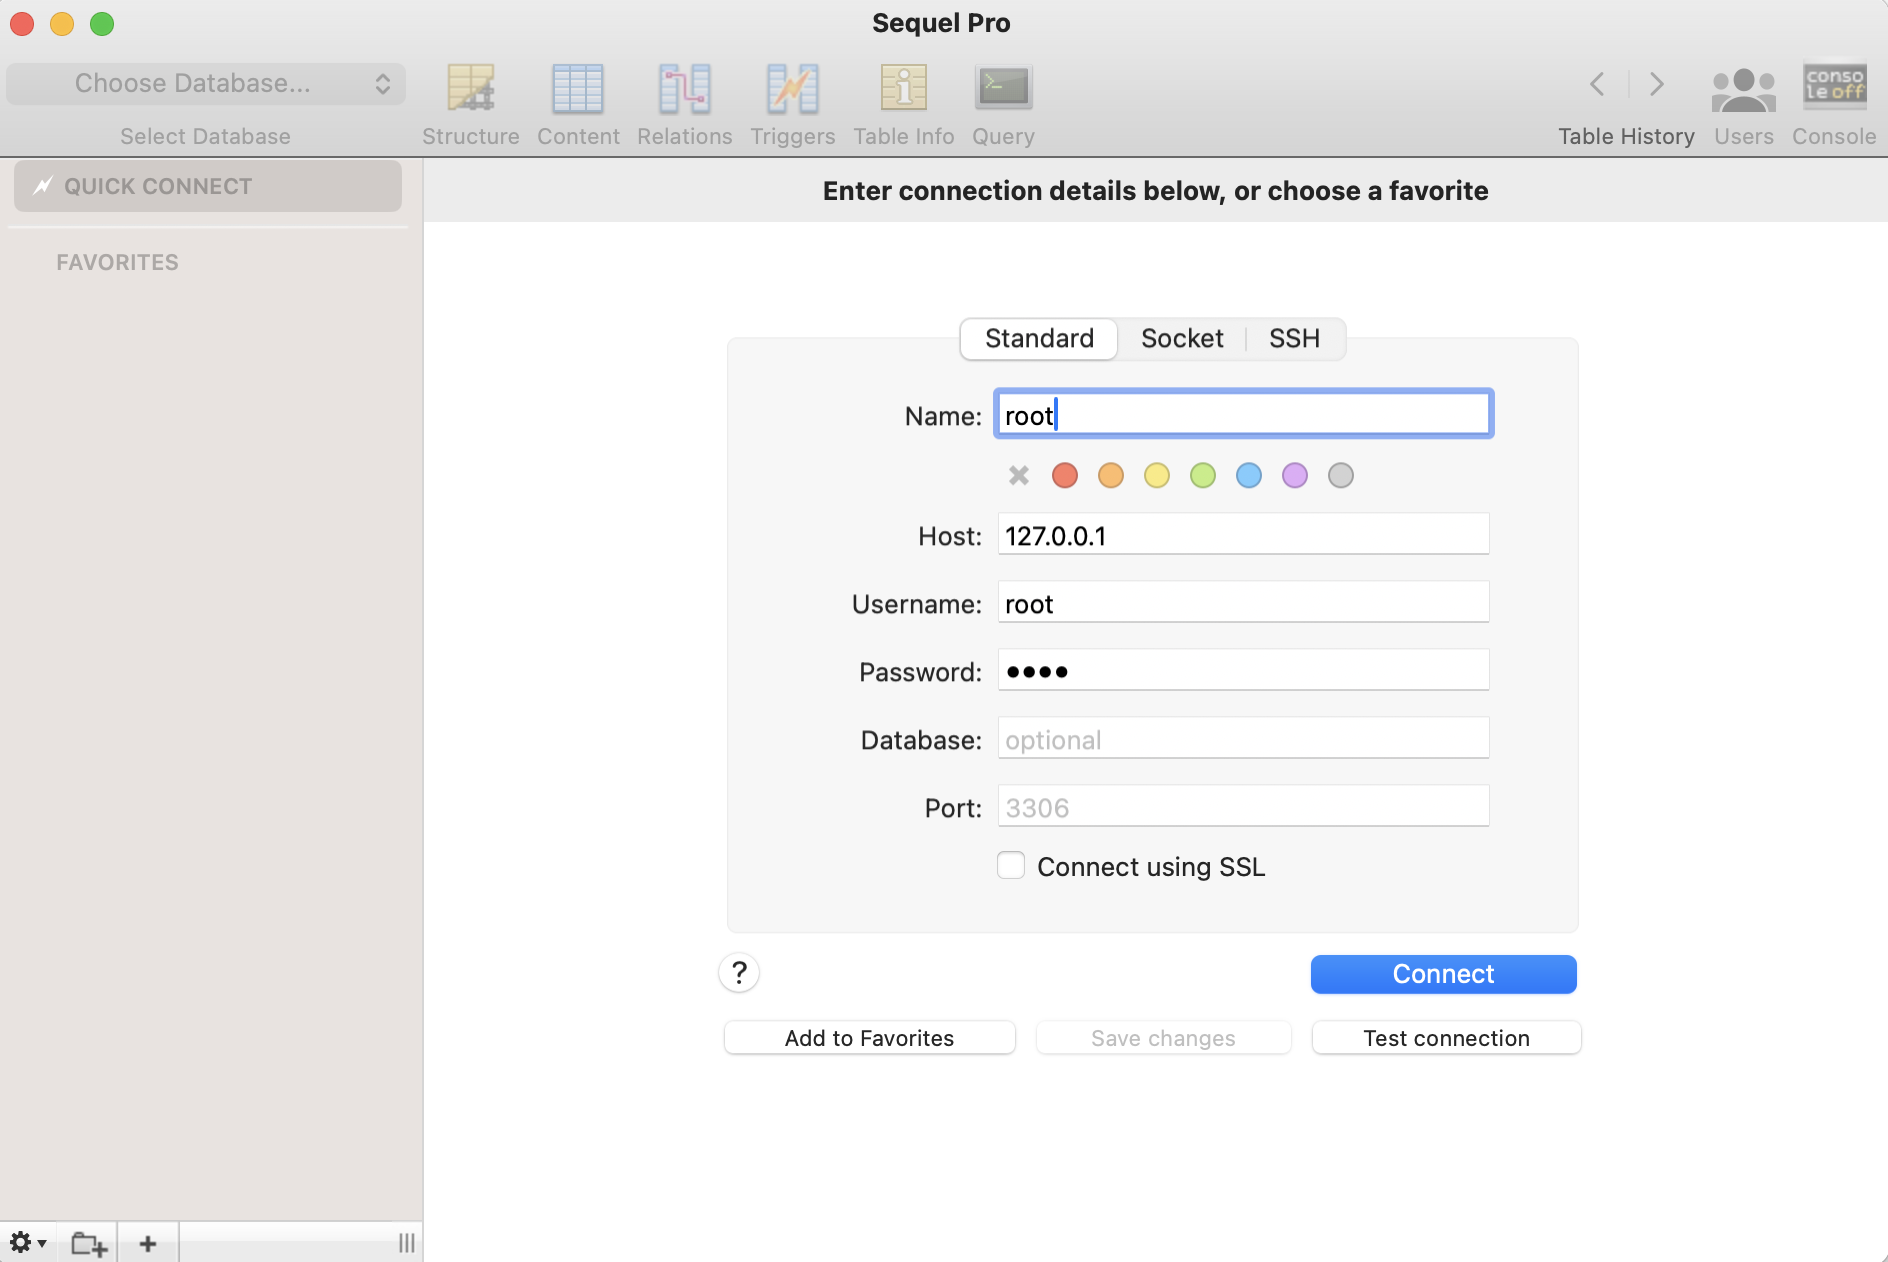Viewport: 1888px width, 1262px height.
Task: Open the Table Info view
Action: (x=904, y=104)
